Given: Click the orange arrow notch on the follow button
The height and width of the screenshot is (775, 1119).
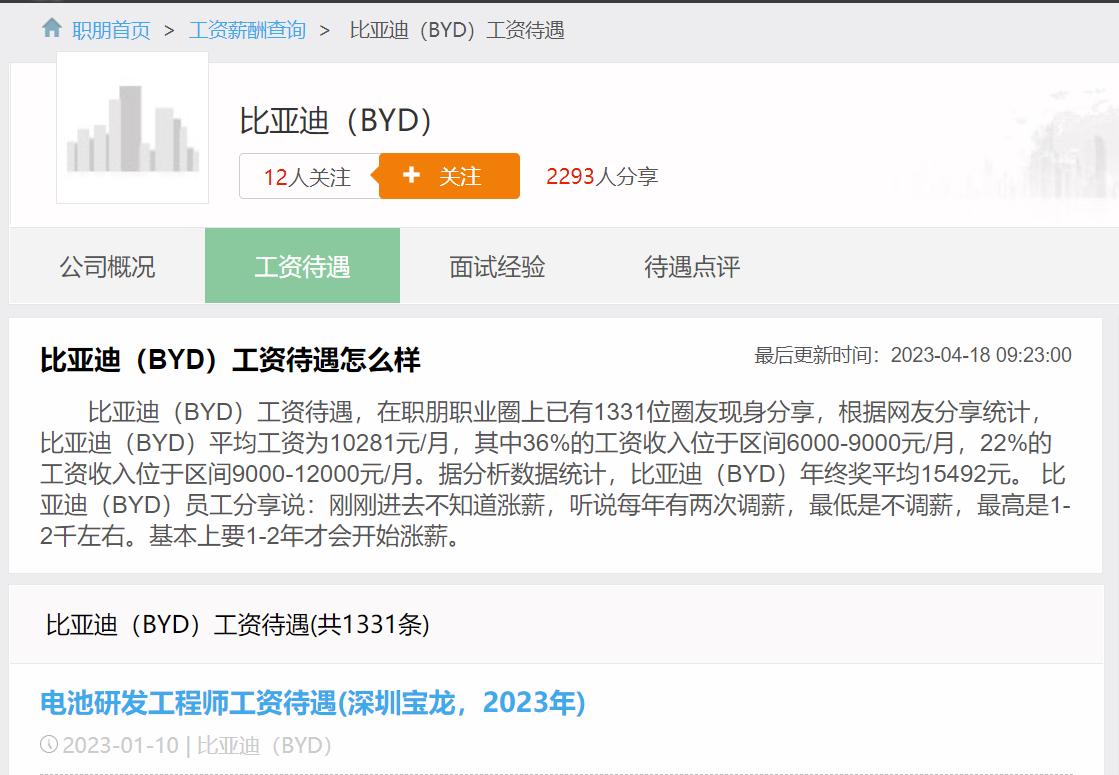Looking at the screenshot, I should point(374,175).
